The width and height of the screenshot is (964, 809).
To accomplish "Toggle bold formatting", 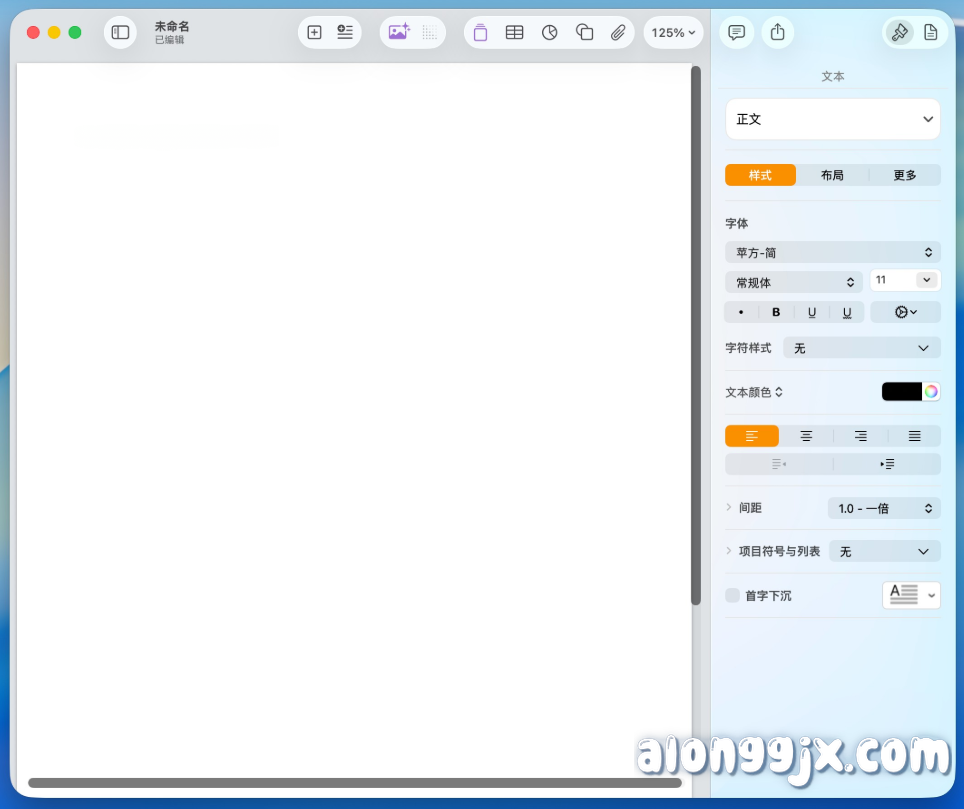I will [x=776, y=312].
